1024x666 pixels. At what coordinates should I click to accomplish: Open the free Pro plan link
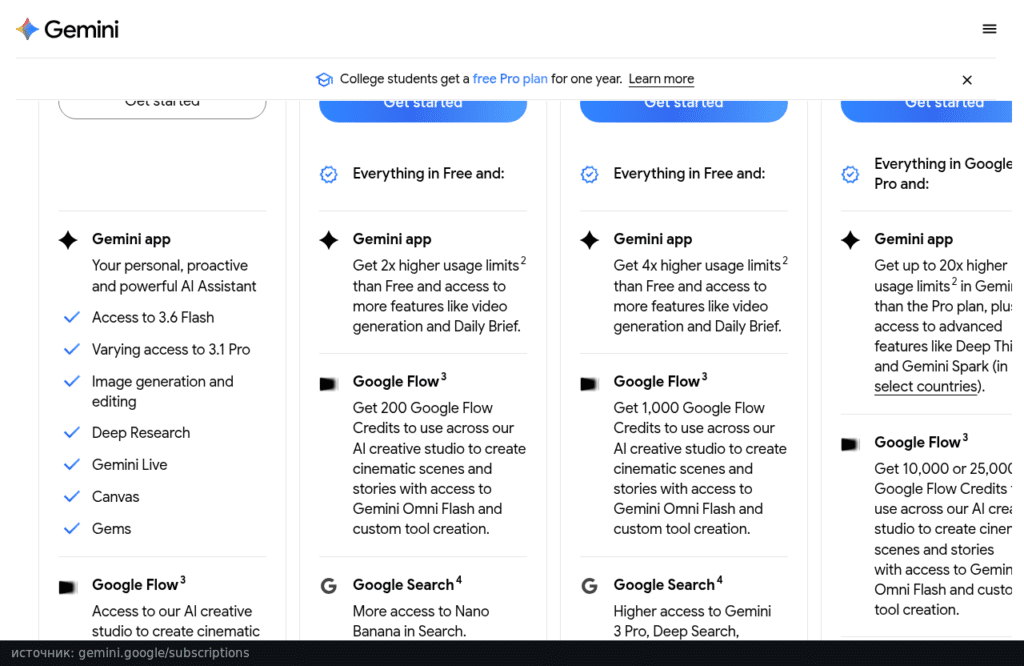coord(510,79)
